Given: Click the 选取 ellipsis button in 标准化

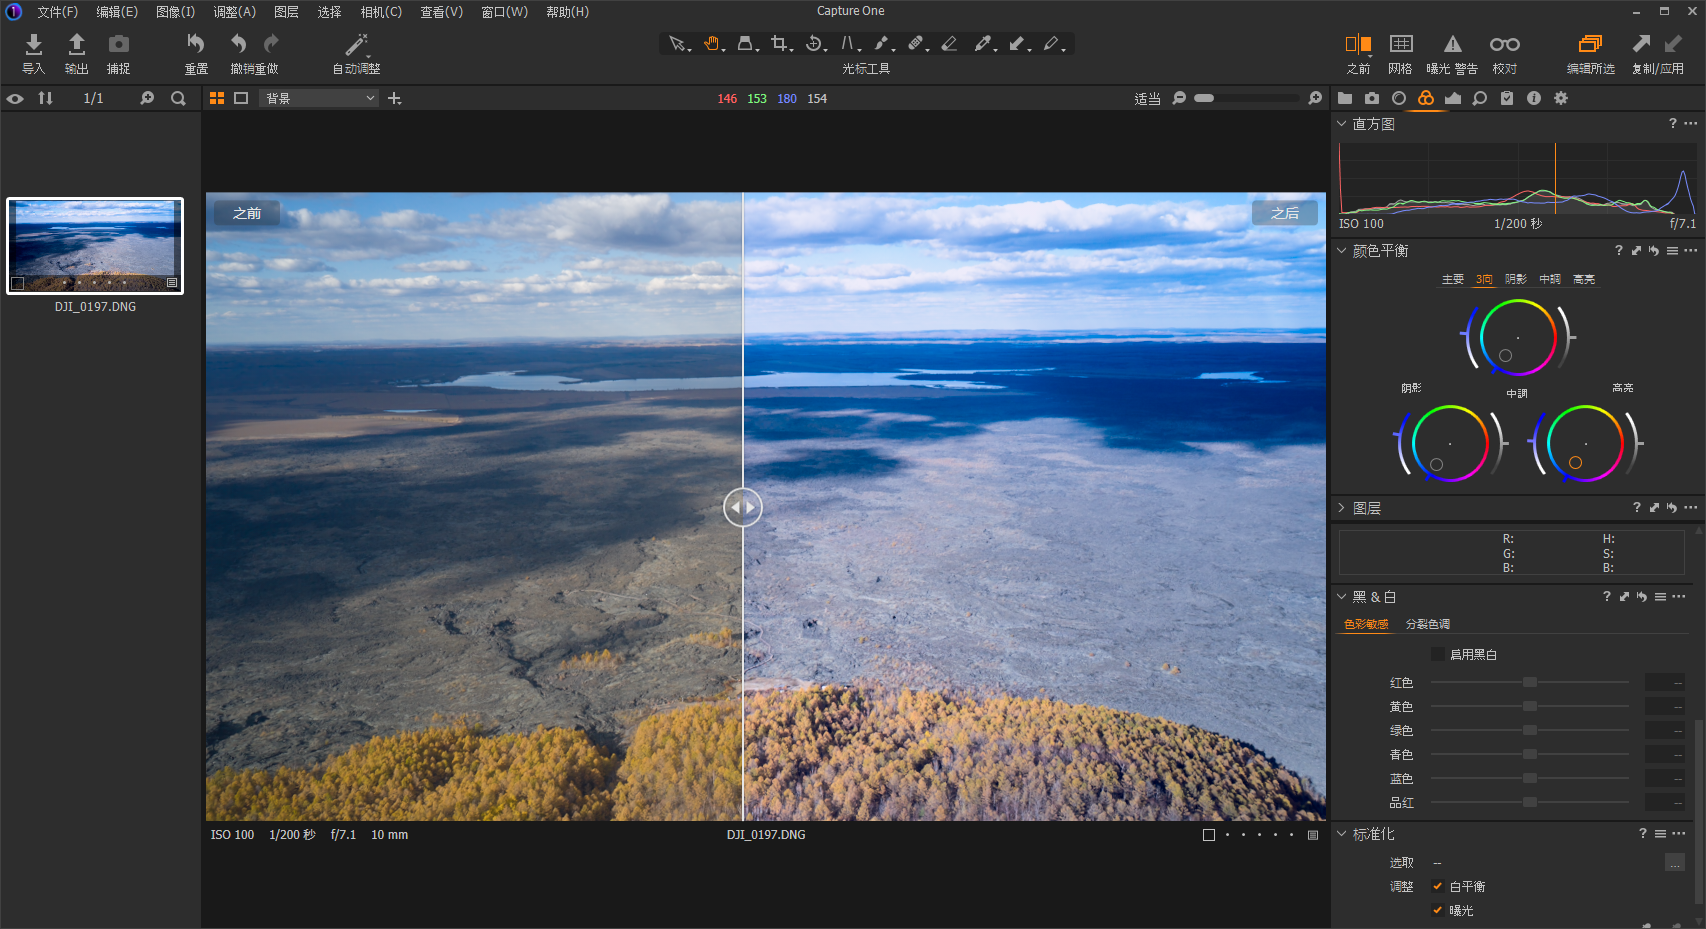Looking at the screenshot, I should tap(1675, 863).
